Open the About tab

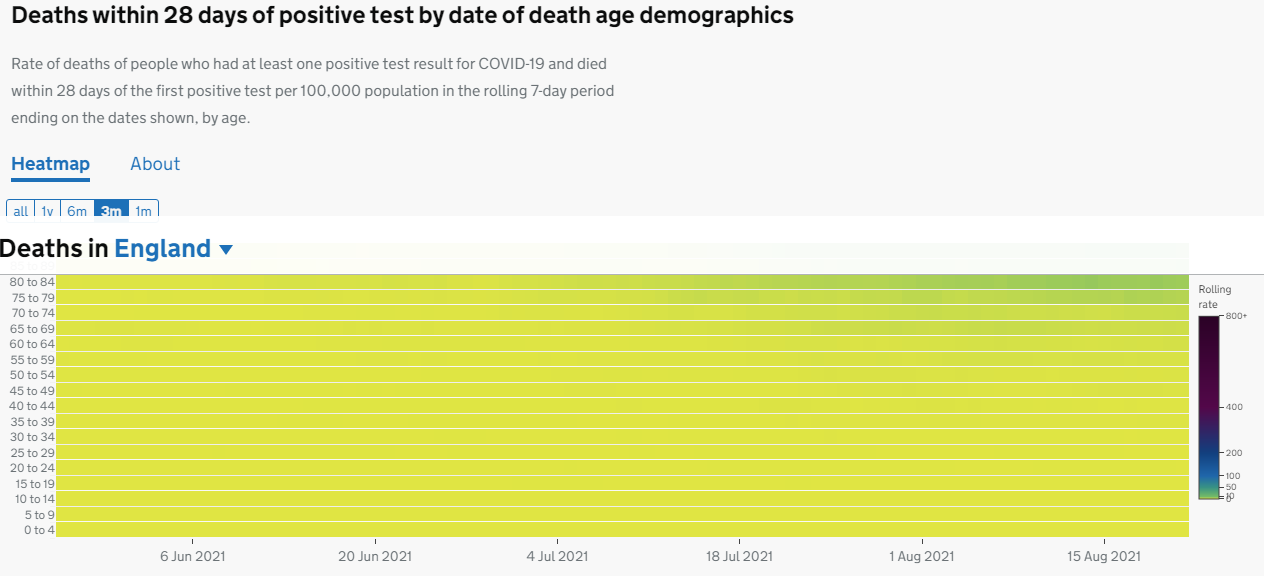point(155,164)
